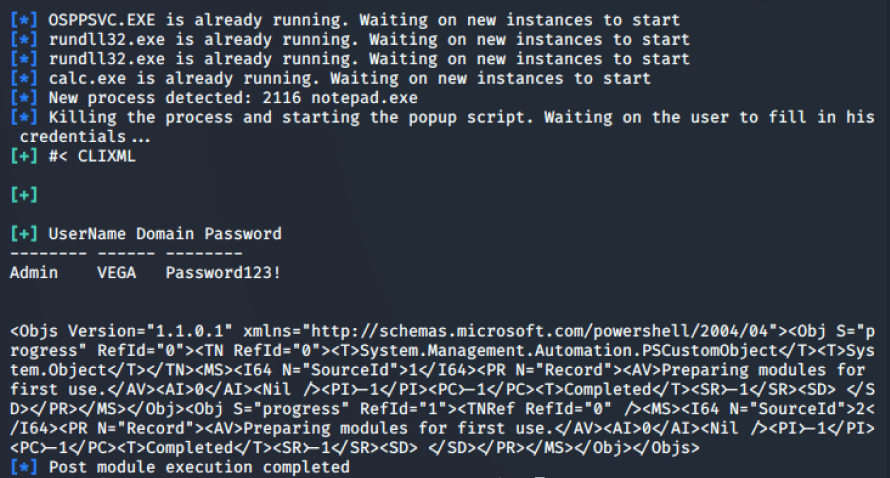This screenshot has width=890, height=478.
Task: Click the Domain column header
Action: [165, 234]
